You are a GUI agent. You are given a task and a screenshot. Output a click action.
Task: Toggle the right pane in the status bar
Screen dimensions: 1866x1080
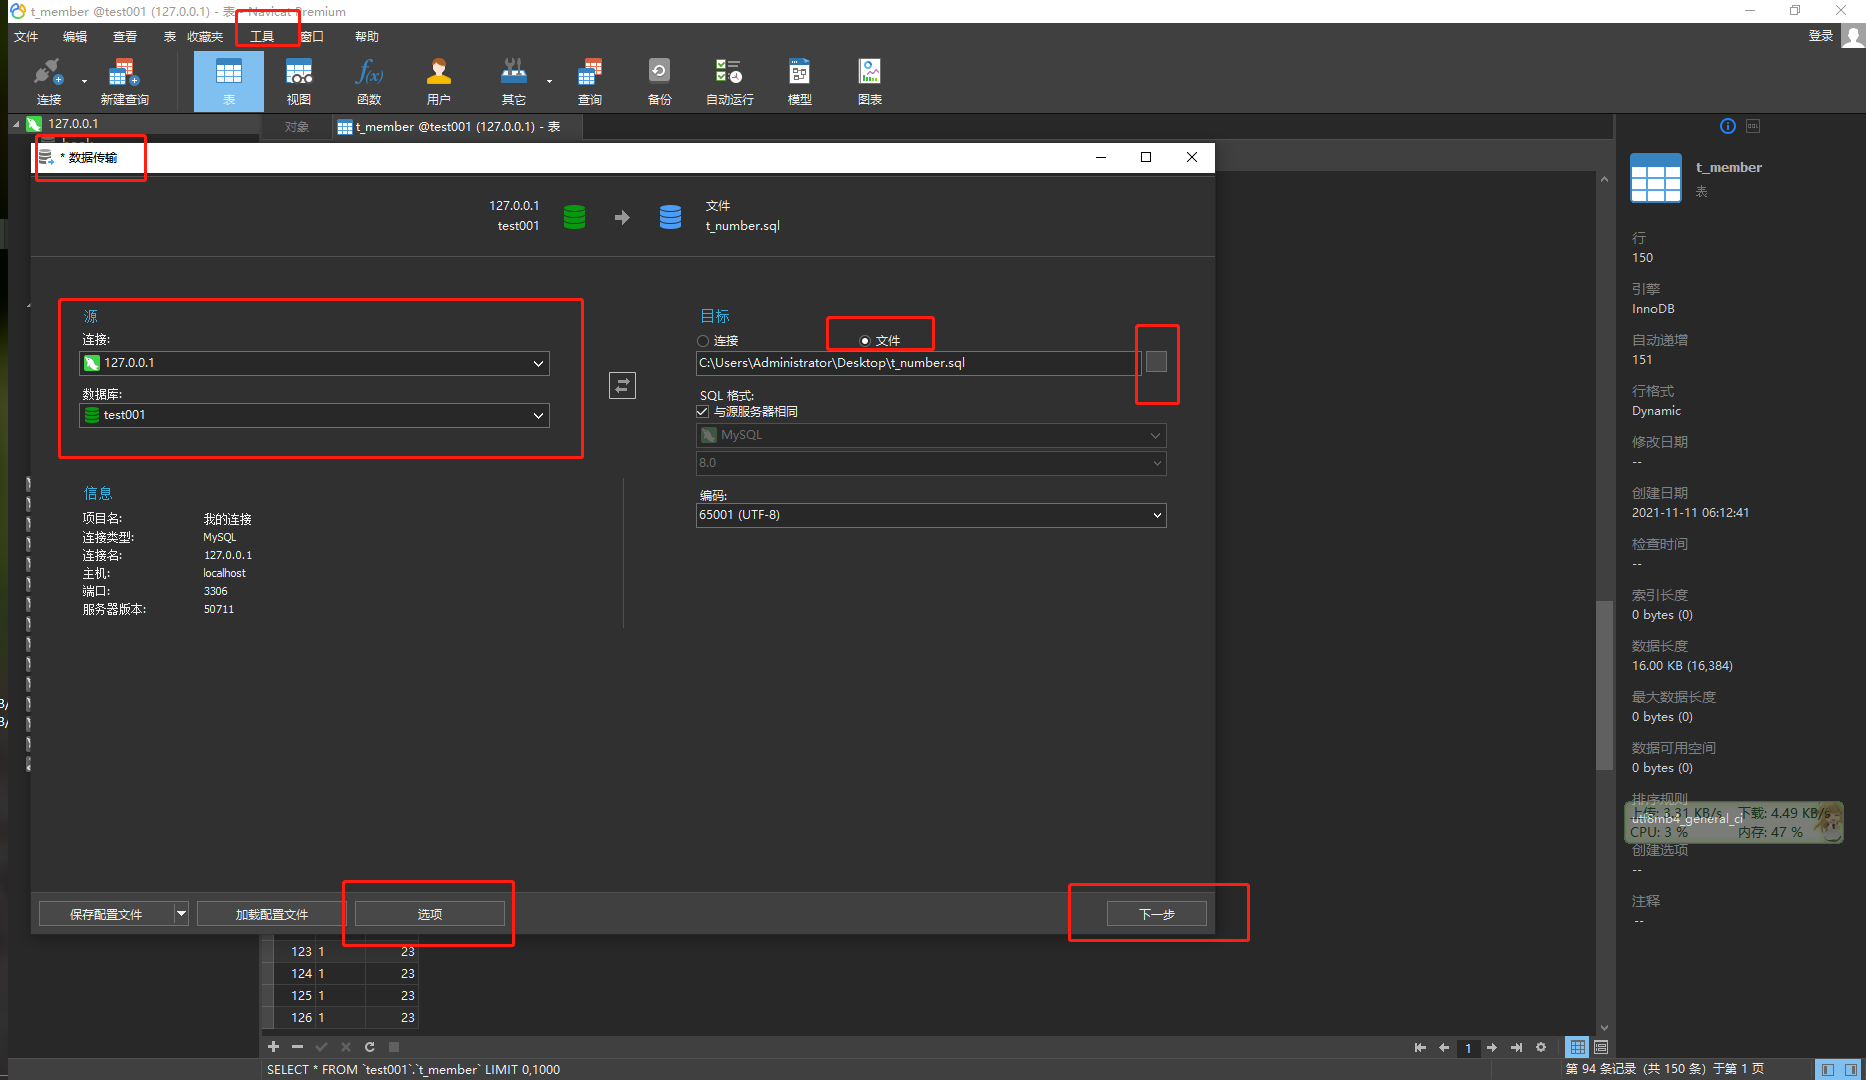1851,1069
